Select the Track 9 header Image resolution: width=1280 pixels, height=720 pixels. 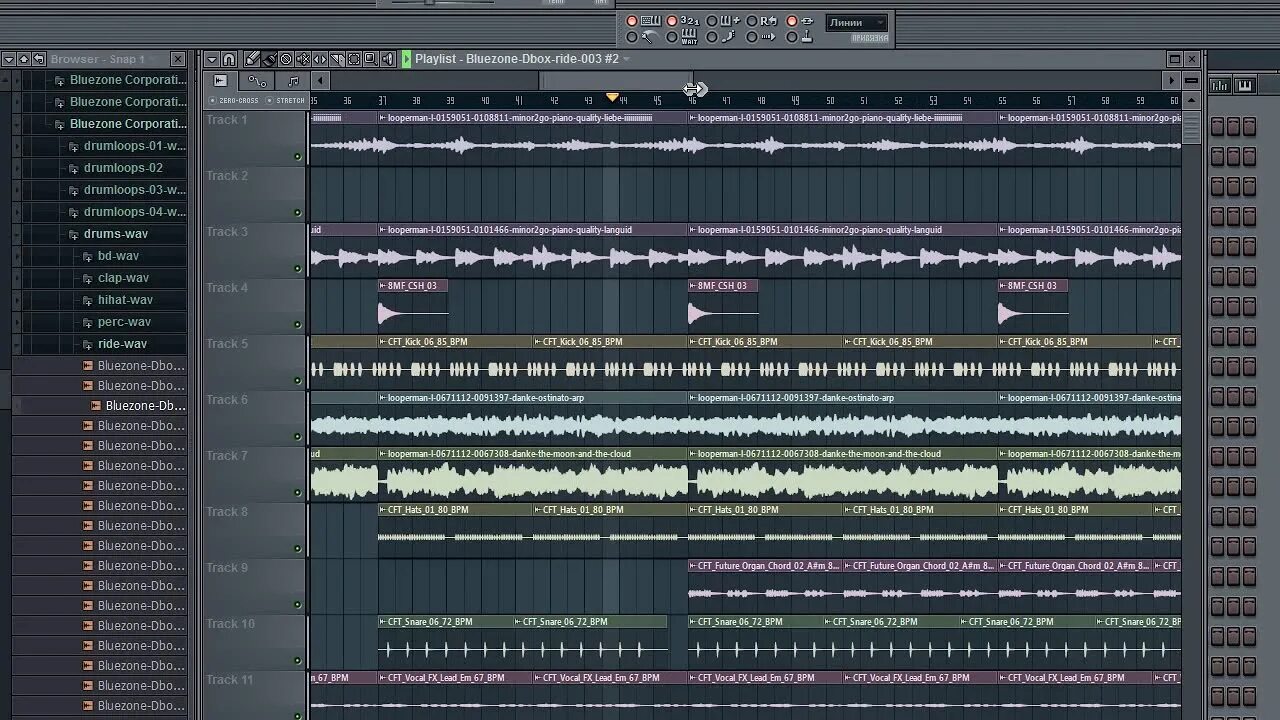pos(255,586)
